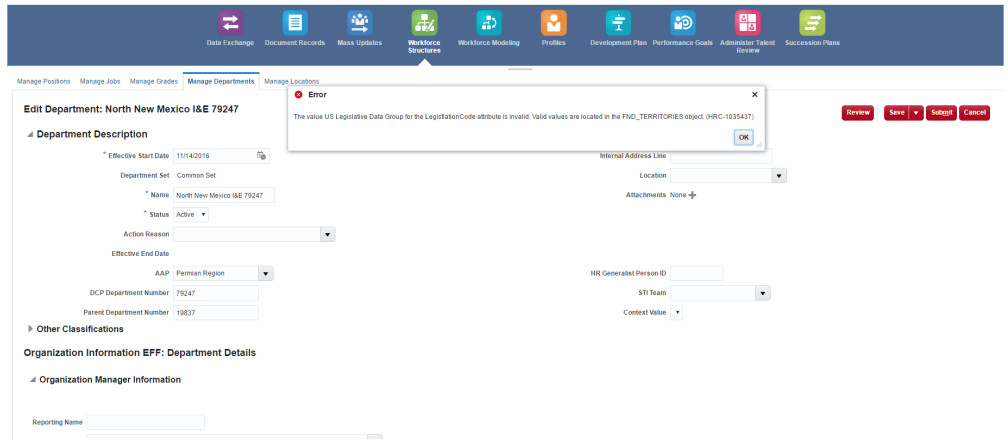Open the Document Records icon

click(295, 23)
